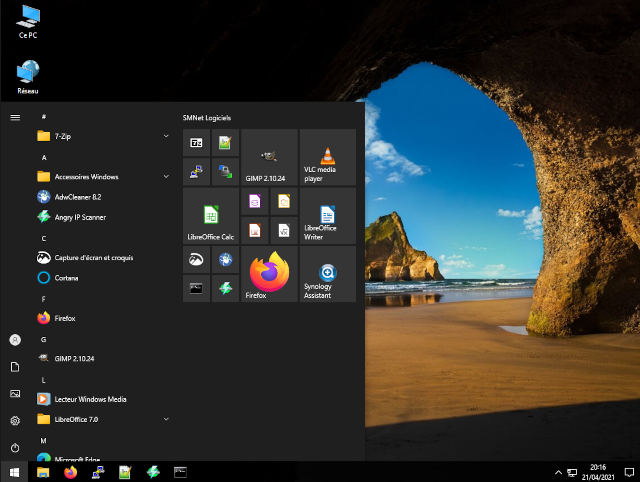640x482 pixels.
Task: Launch the LibreOffice Calc tile
Action: coord(211,216)
